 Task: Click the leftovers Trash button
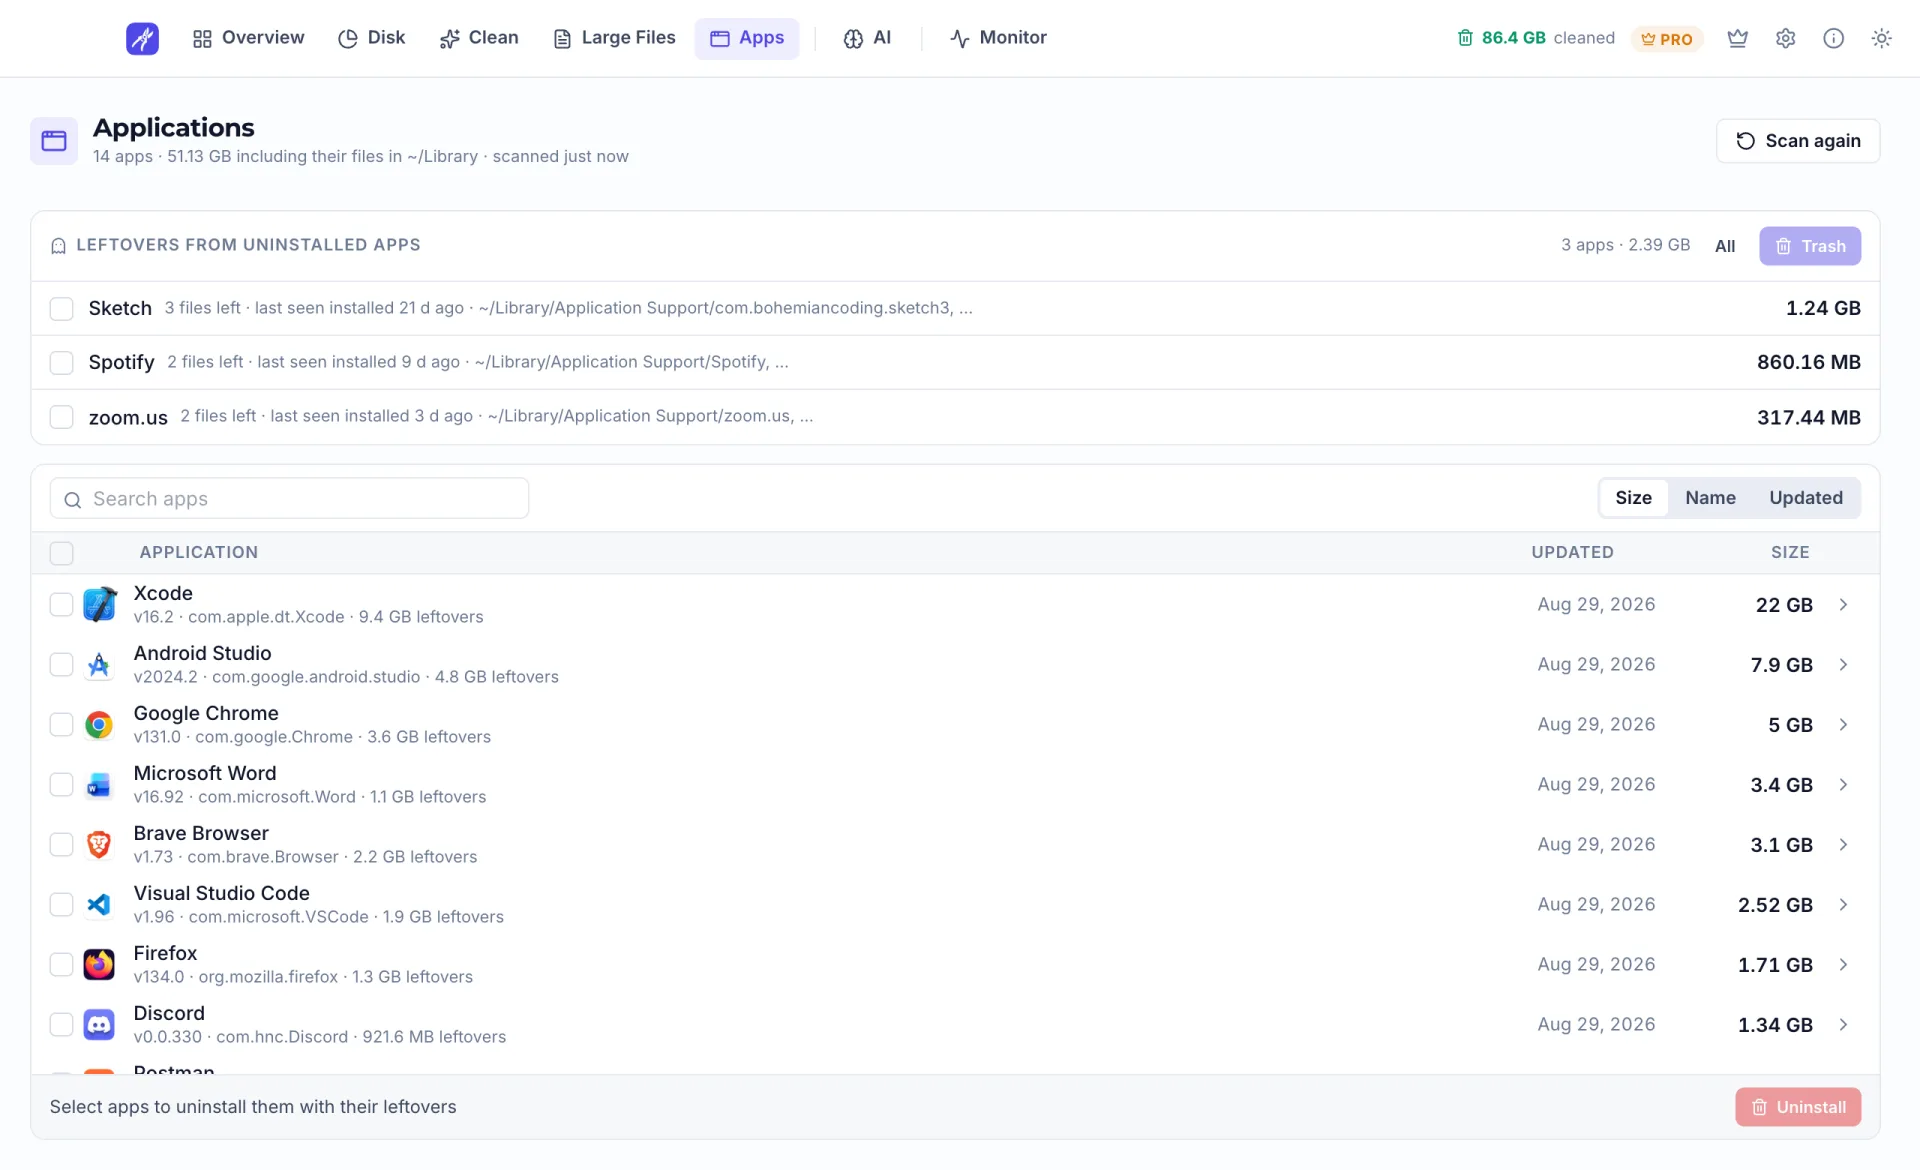tap(1810, 246)
